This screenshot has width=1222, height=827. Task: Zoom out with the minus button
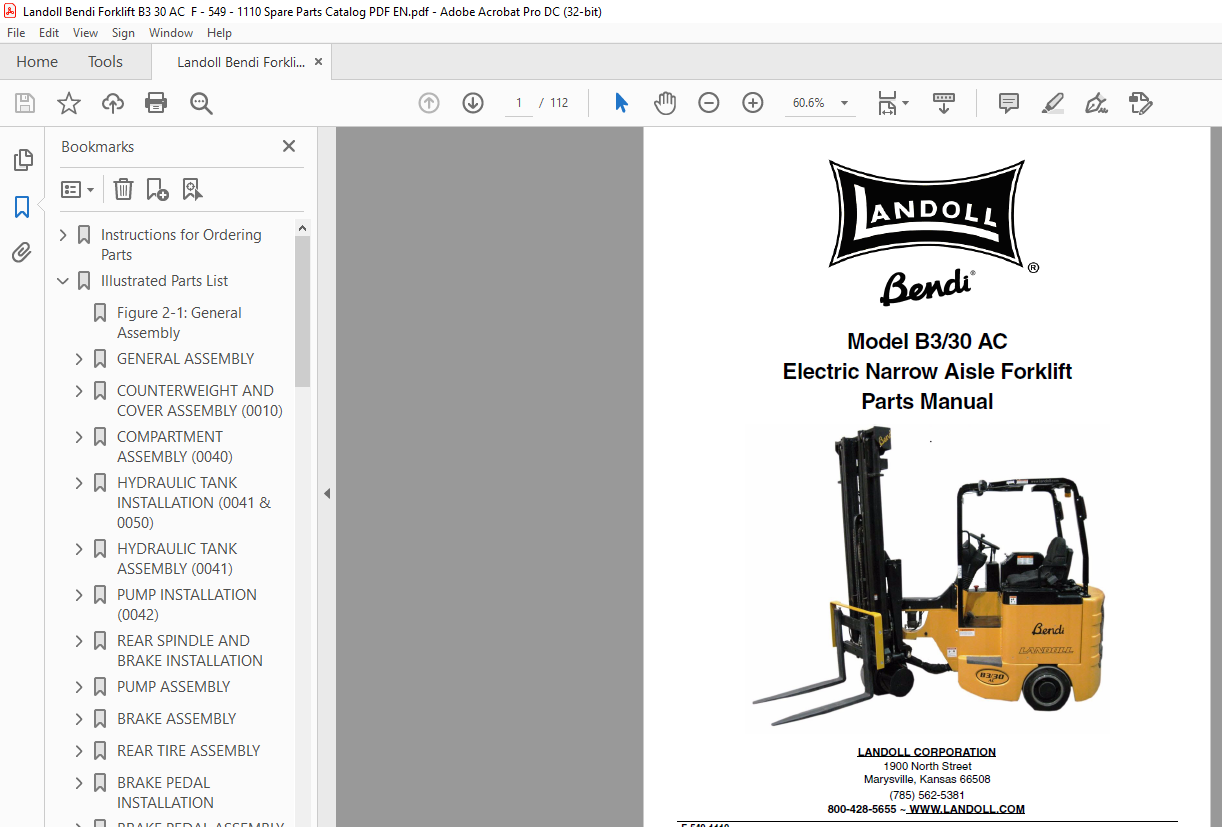(x=709, y=103)
